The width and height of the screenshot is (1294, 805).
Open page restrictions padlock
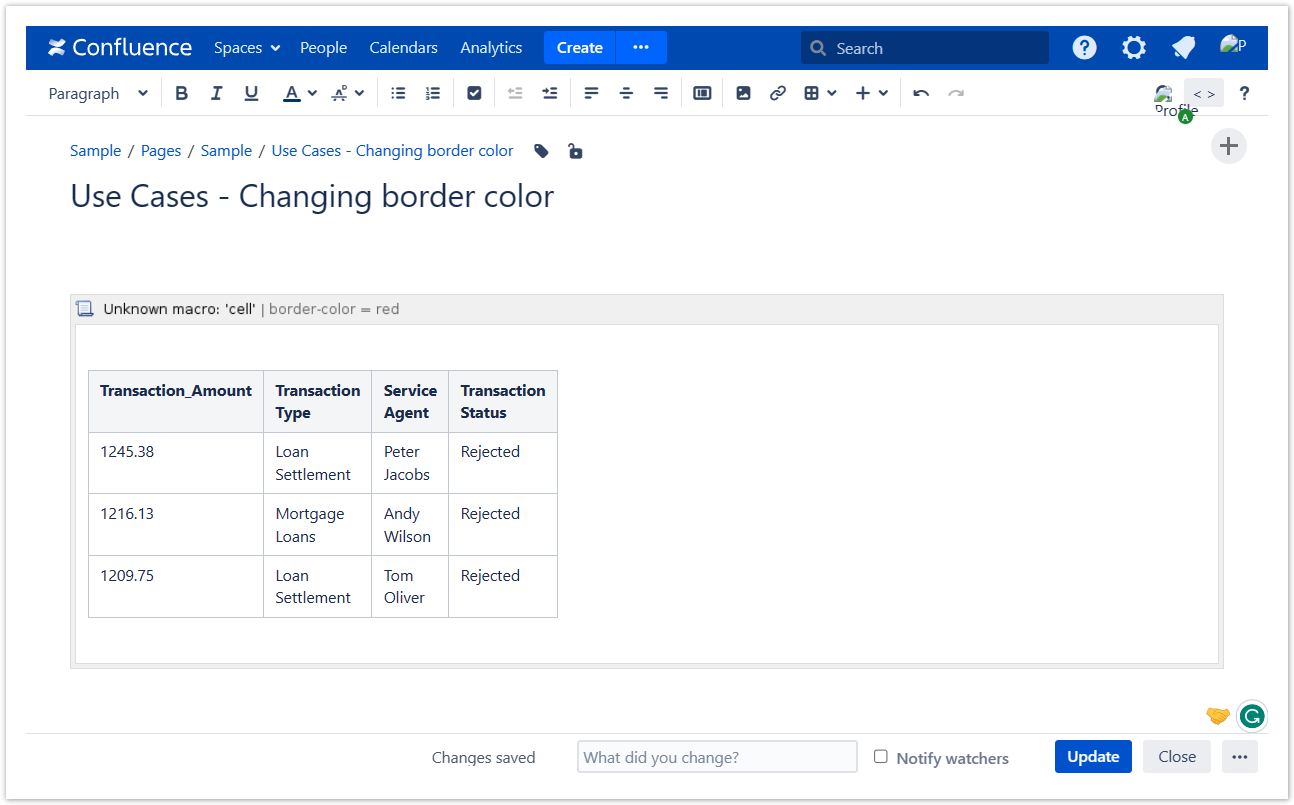[575, 151]
